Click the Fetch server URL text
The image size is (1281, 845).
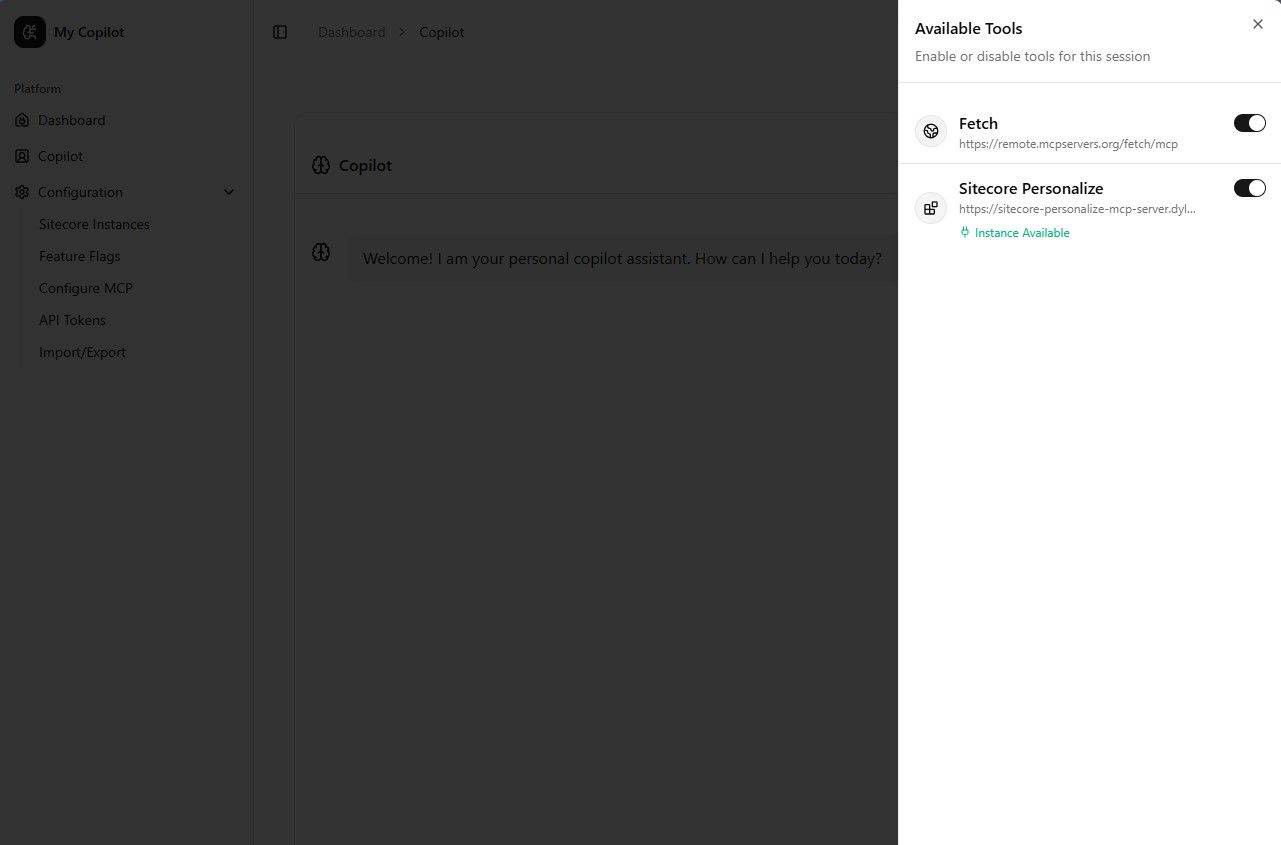[1068, 144]
